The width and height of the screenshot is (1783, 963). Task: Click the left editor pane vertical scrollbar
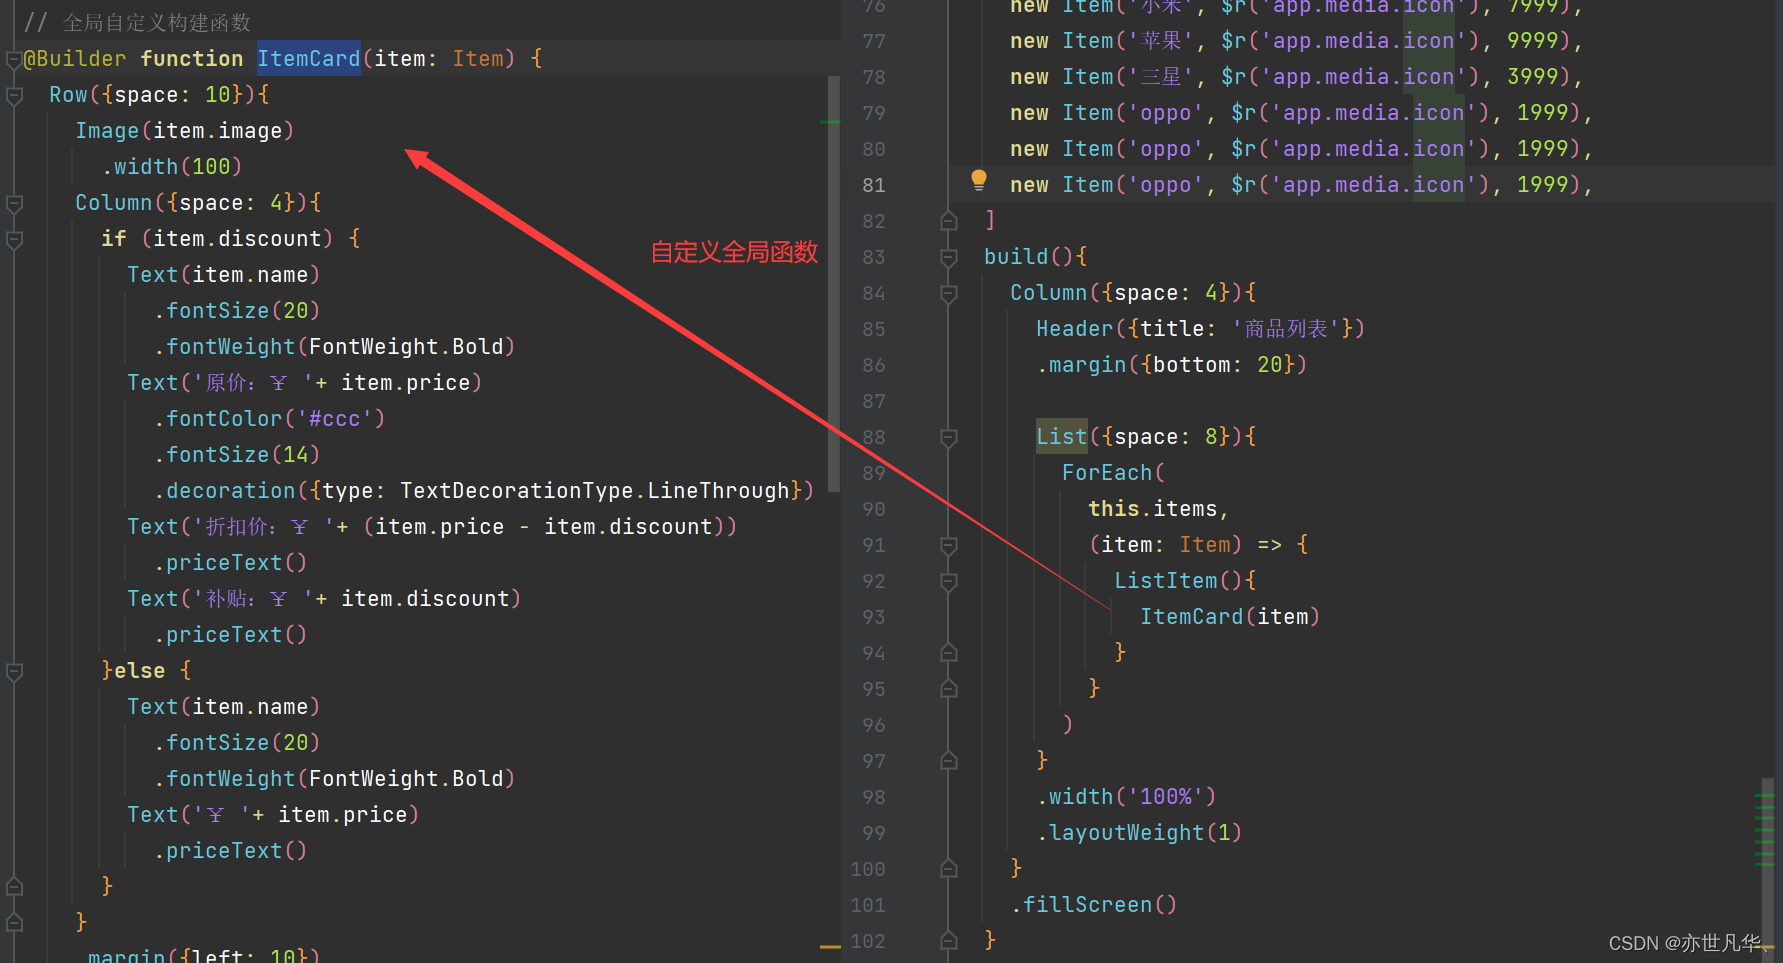pyautogui.click(x=833, y=280)
